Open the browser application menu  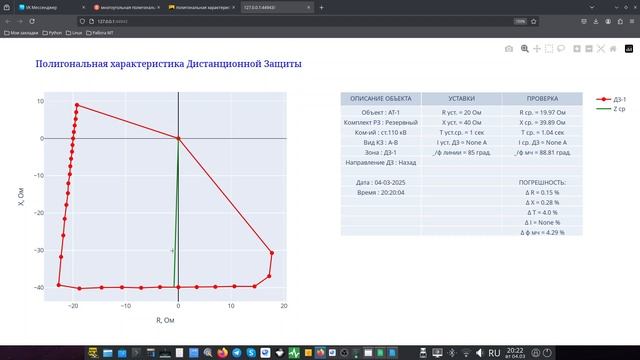click(x=632, y=21)
